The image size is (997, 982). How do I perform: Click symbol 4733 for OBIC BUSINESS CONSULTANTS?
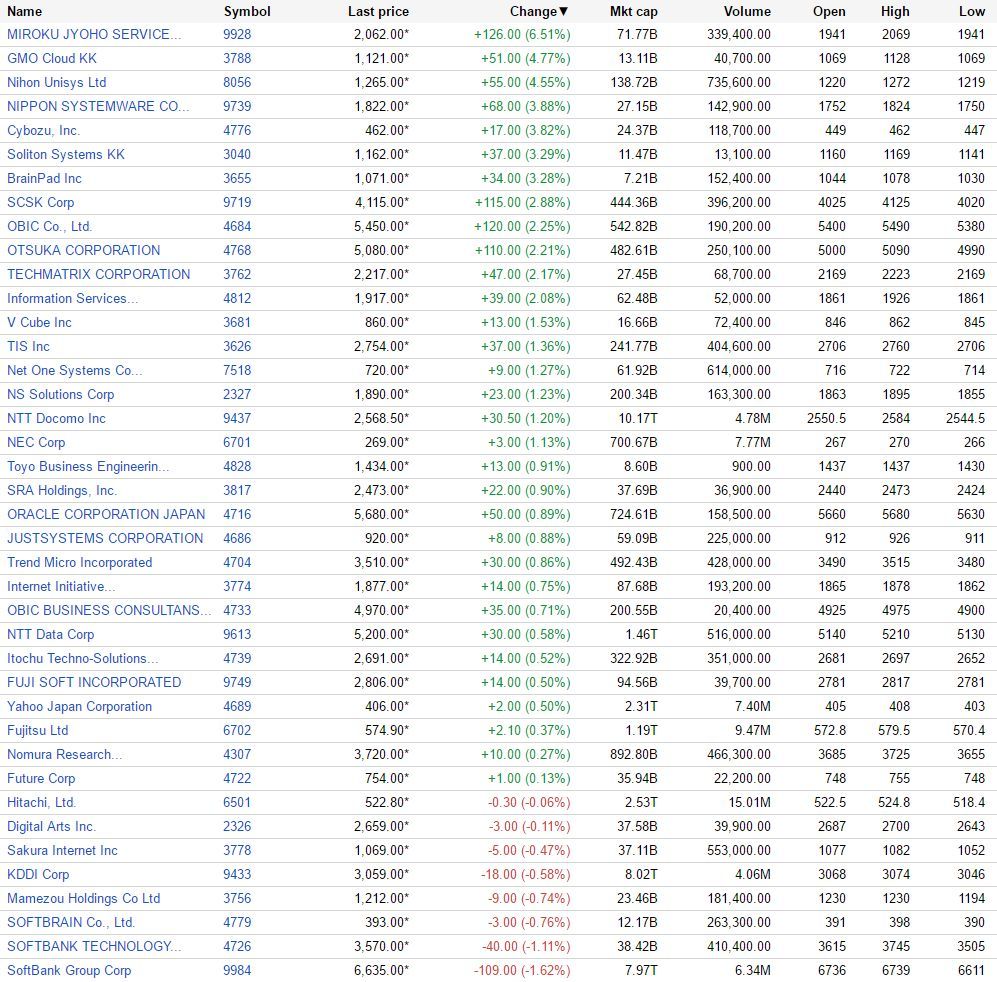pos(237,611)
